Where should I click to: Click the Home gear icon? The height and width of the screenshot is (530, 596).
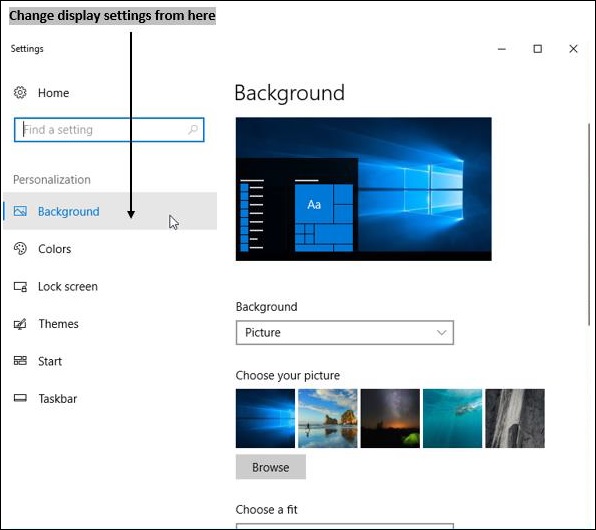pyautogui.click(x=20, y=92)
